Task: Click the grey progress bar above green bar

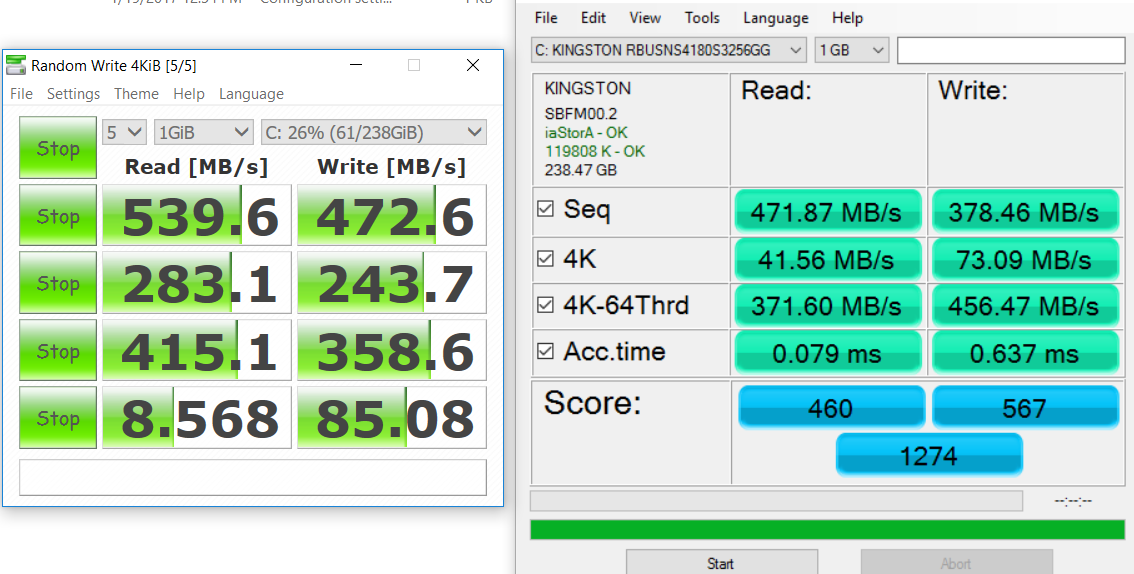Action: 776,501
